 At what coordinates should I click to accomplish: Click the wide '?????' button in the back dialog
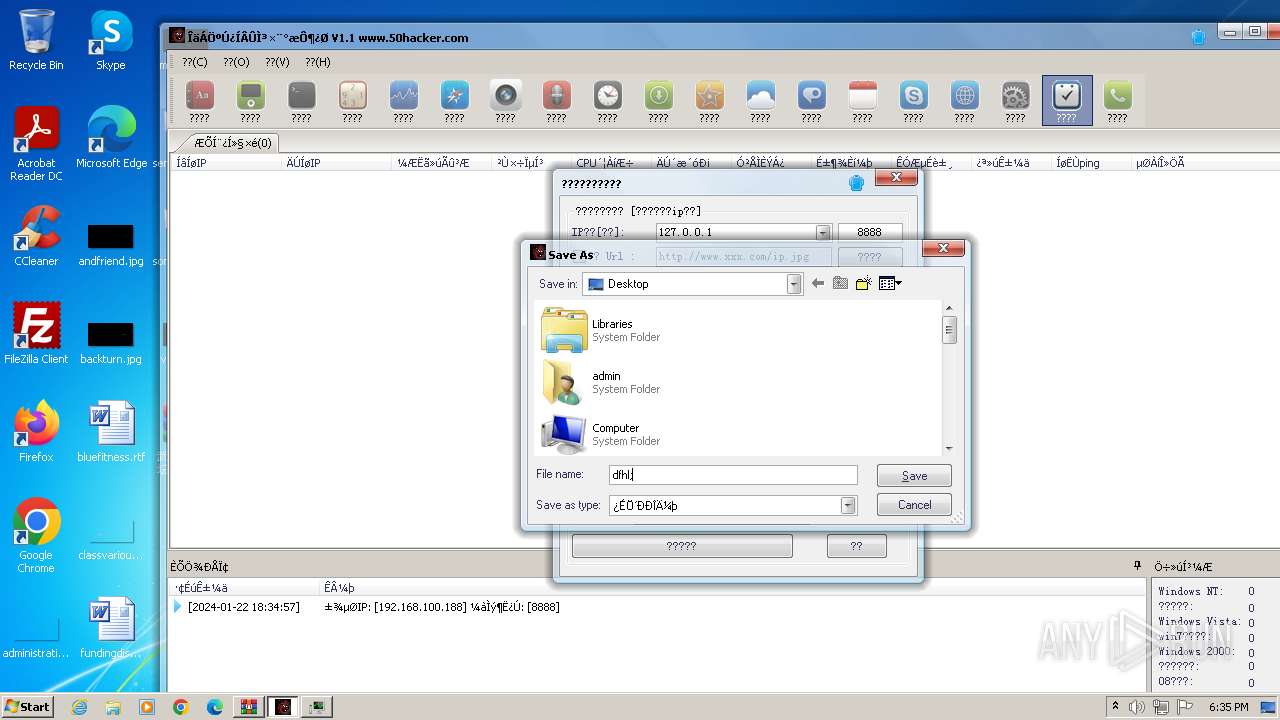pos(682,546)
